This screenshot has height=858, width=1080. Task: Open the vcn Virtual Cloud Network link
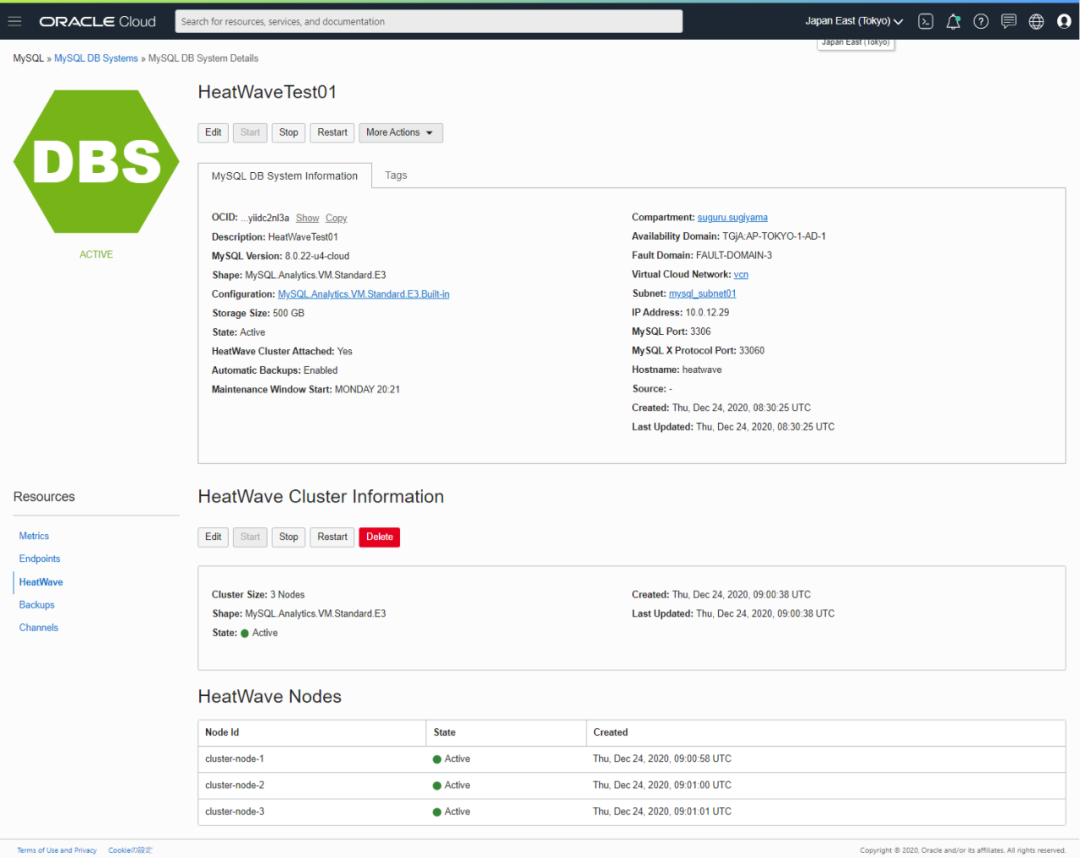point(741,274)
